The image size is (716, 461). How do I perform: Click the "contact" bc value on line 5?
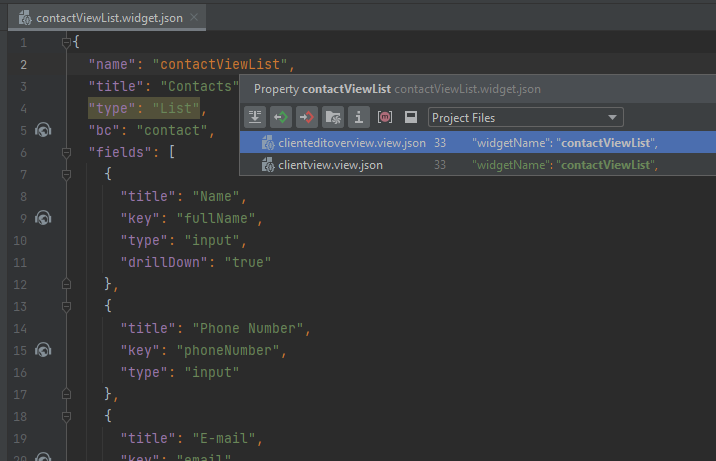coord(172,131)
